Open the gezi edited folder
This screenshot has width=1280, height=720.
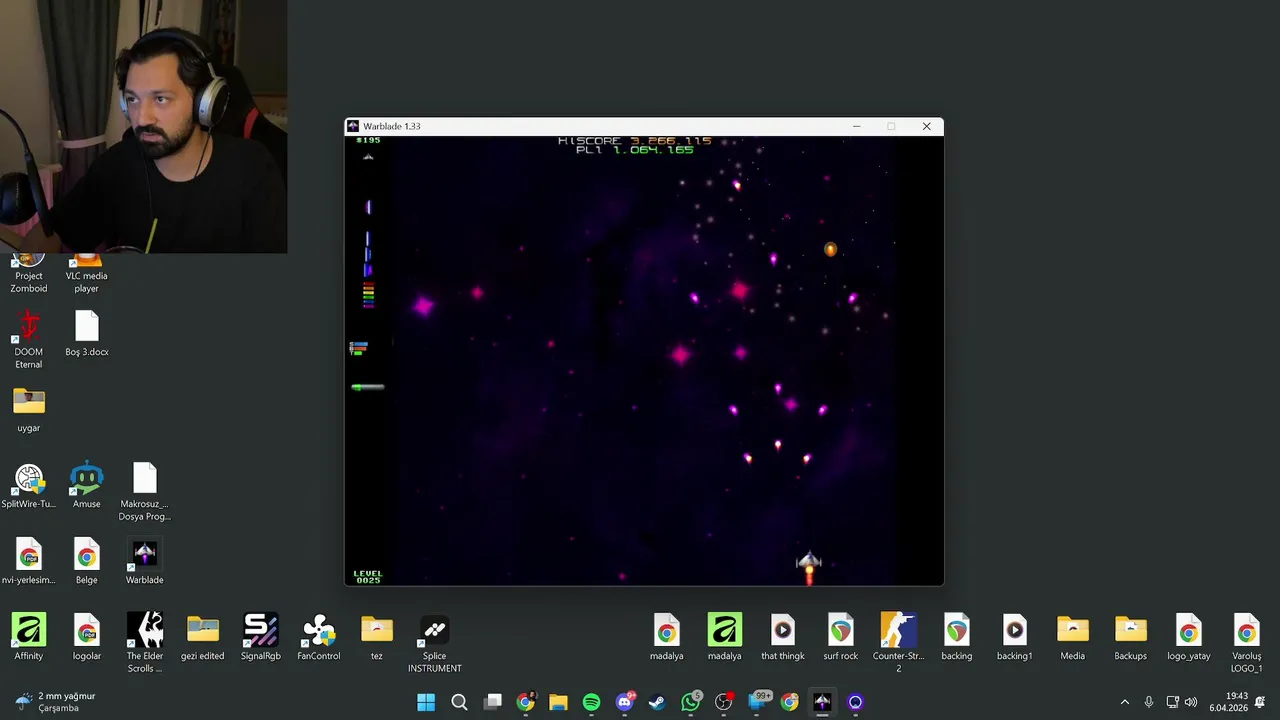[203, 637]
